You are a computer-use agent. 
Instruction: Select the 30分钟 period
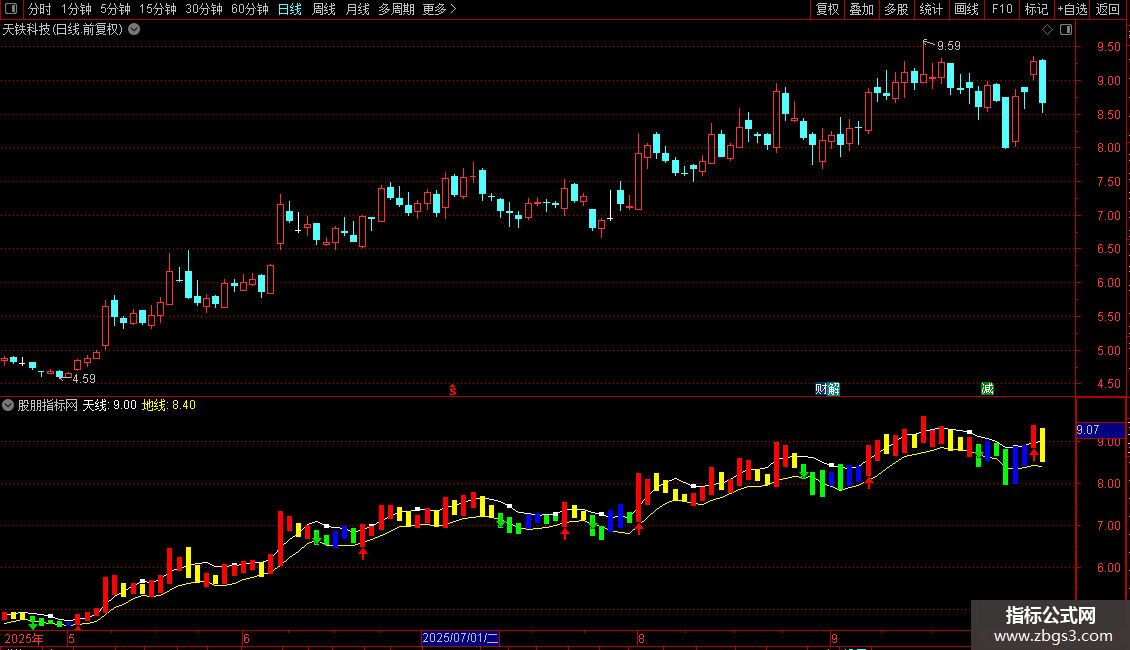(x=203, y=9)
